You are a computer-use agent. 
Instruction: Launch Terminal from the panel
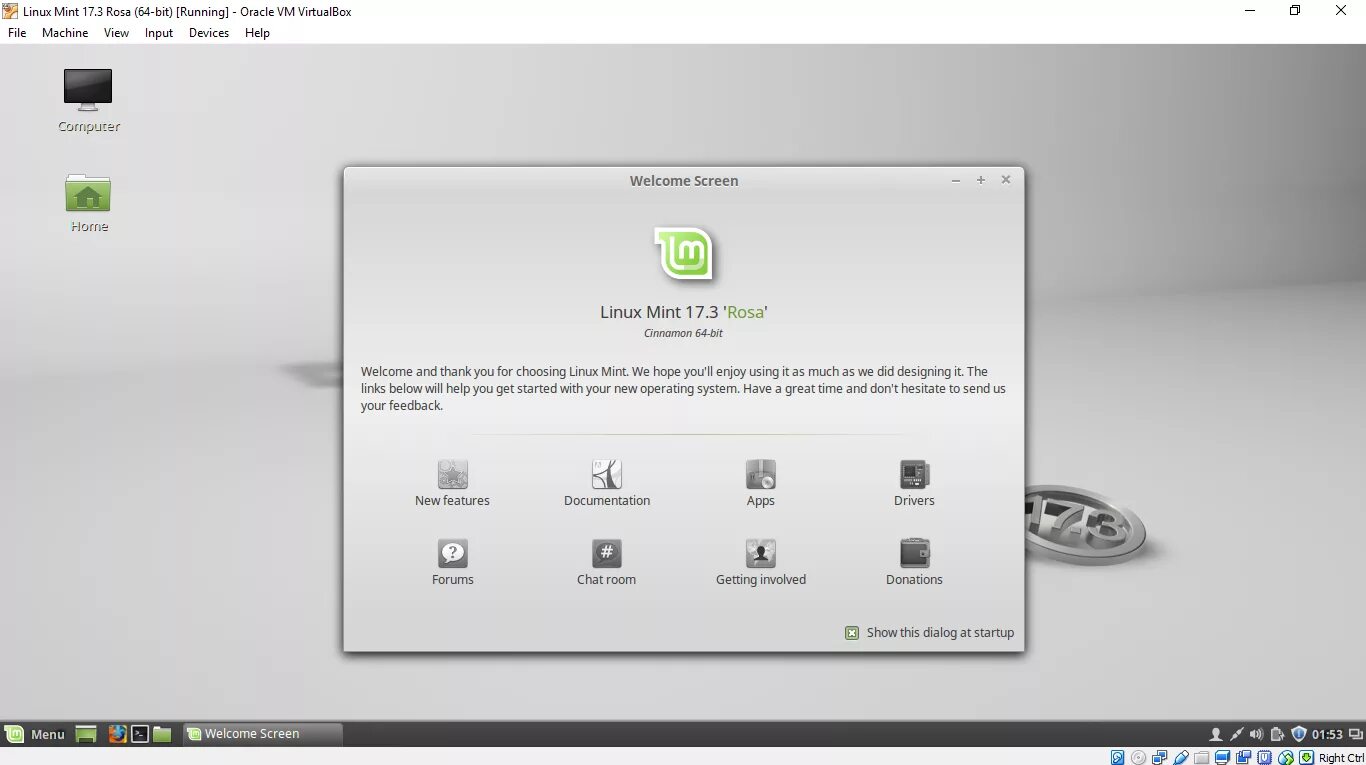(140, 734)
